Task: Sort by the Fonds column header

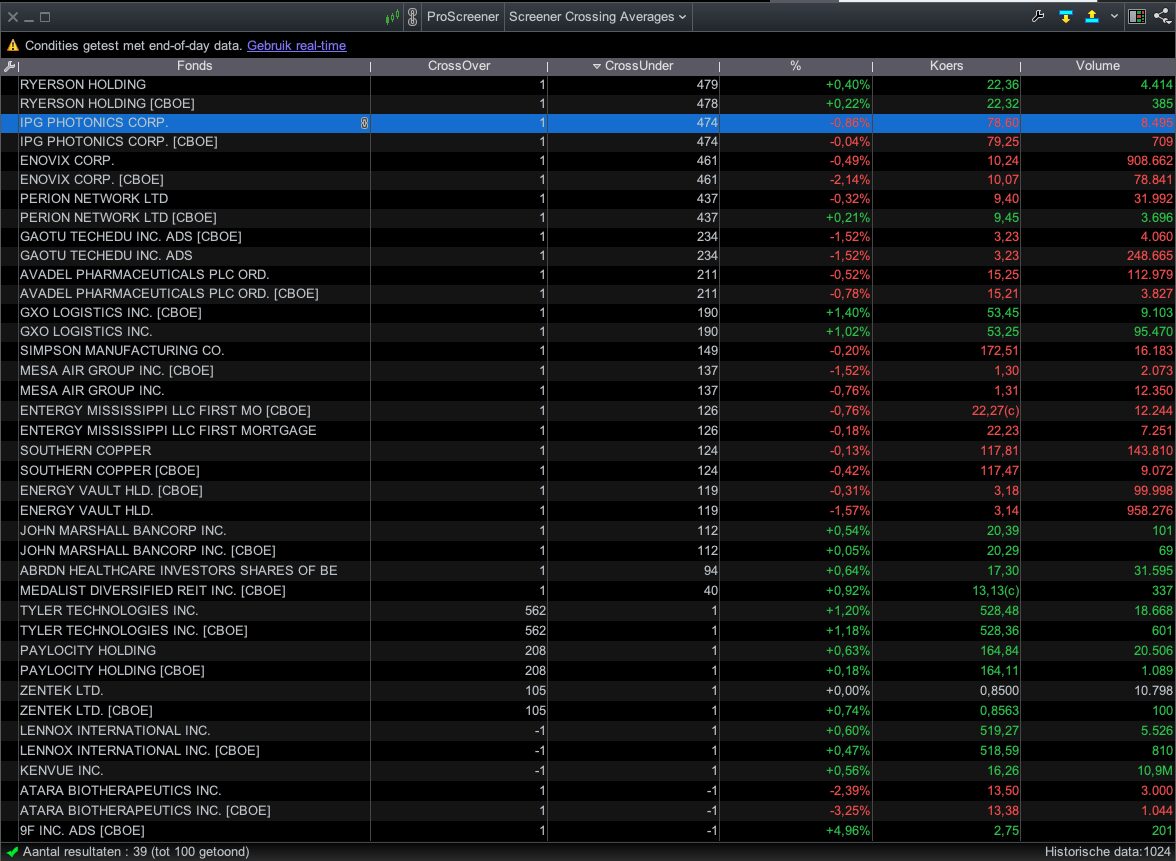Action: (194, 66)
